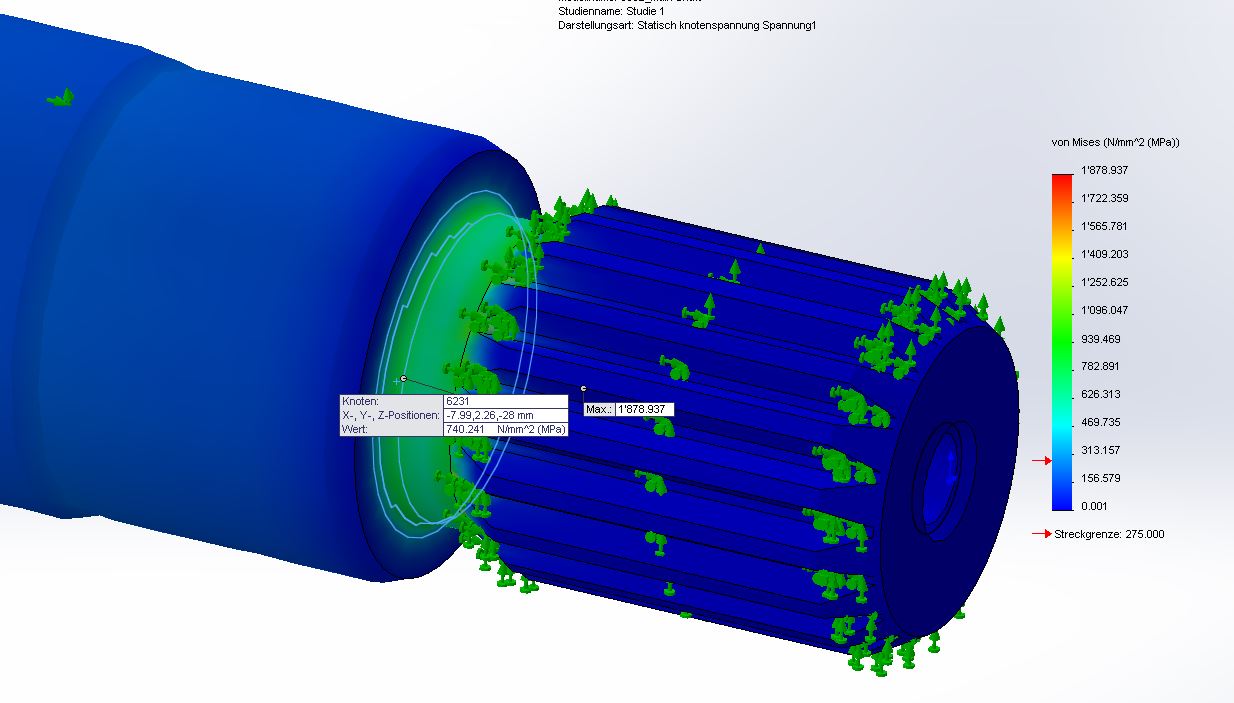
Task: Click the Darstellungsart plot title text
Action: point(687,25)
